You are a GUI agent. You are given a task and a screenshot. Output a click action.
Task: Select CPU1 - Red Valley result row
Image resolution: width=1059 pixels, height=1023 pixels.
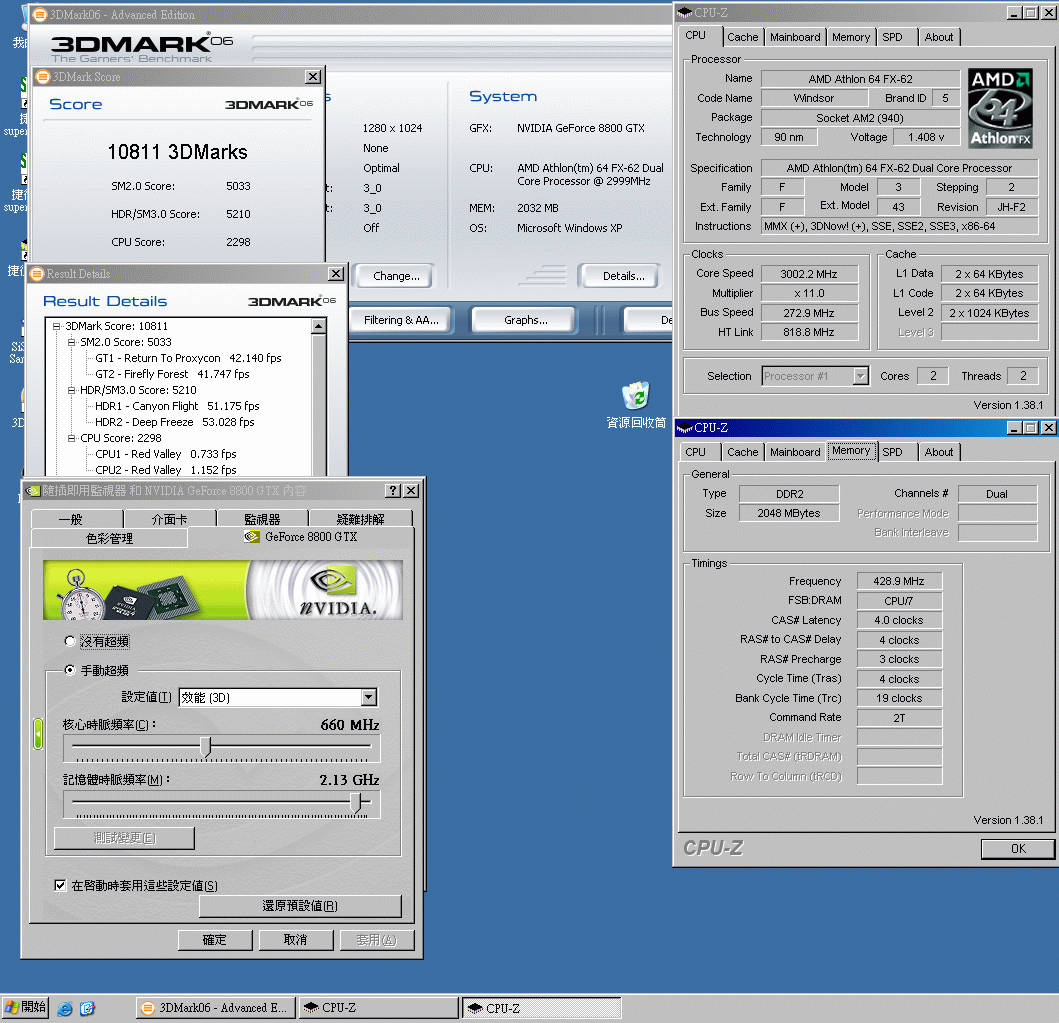click(x=166, y=454)
